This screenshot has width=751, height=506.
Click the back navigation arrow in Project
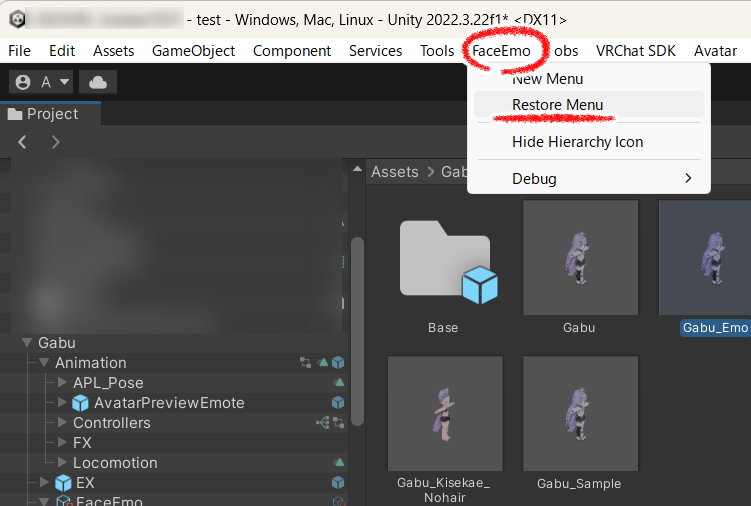coord(23,142)
